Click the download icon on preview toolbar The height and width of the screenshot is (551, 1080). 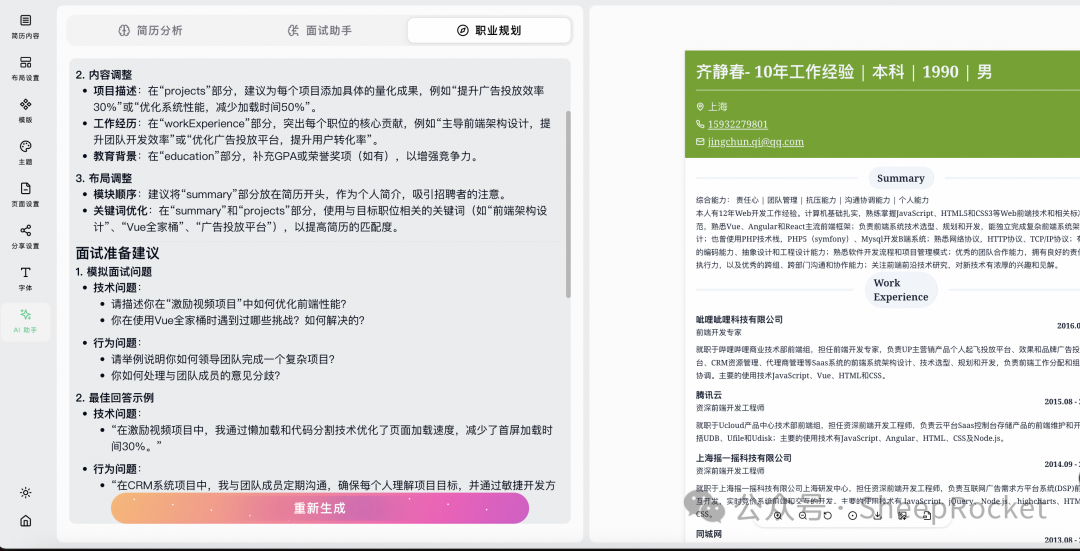(x=878, y=515)
